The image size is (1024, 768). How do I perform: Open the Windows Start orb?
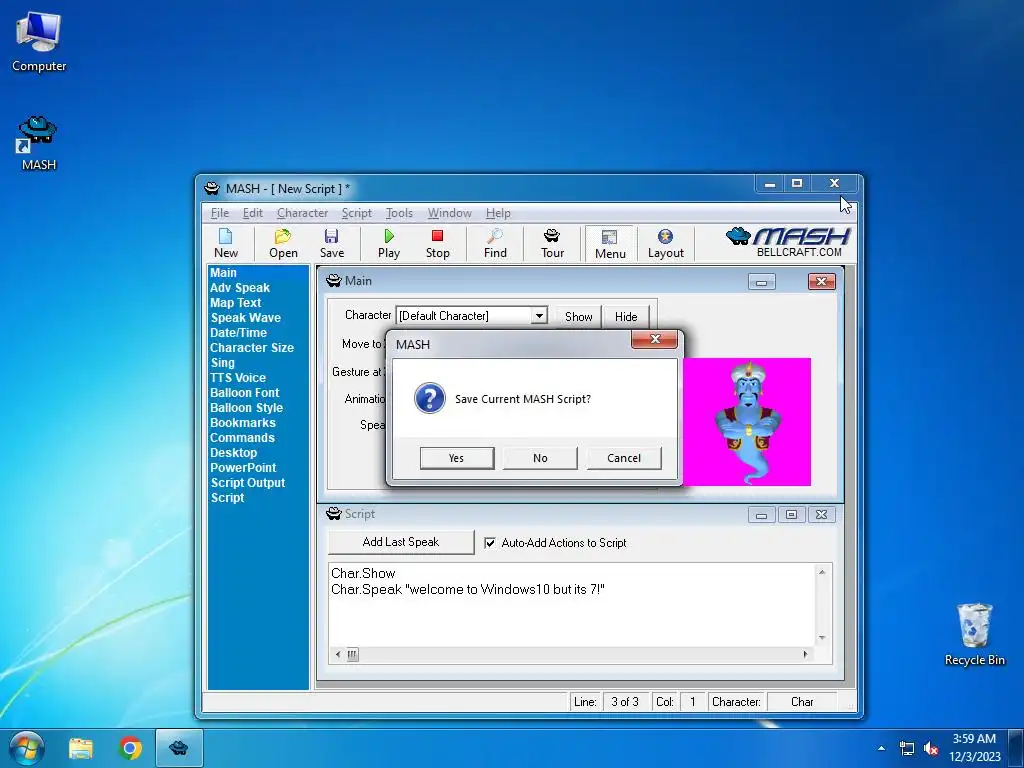(27, 748)
